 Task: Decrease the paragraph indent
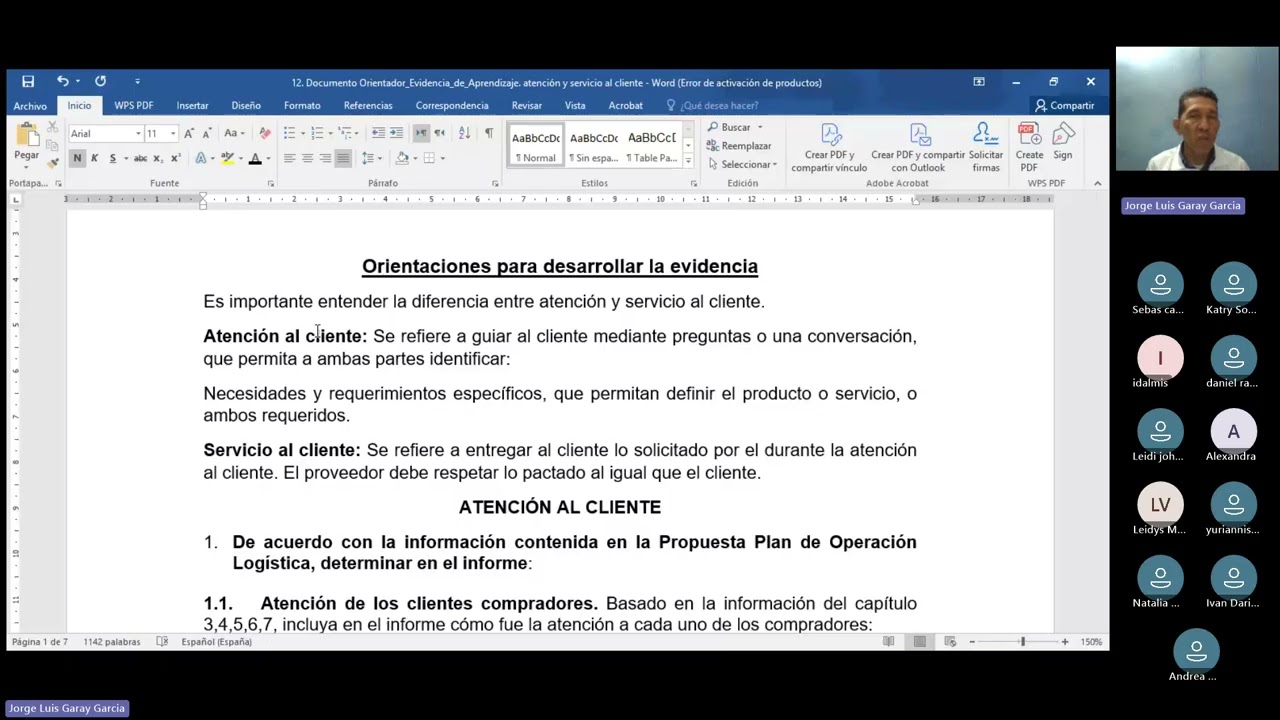point(378,133)
